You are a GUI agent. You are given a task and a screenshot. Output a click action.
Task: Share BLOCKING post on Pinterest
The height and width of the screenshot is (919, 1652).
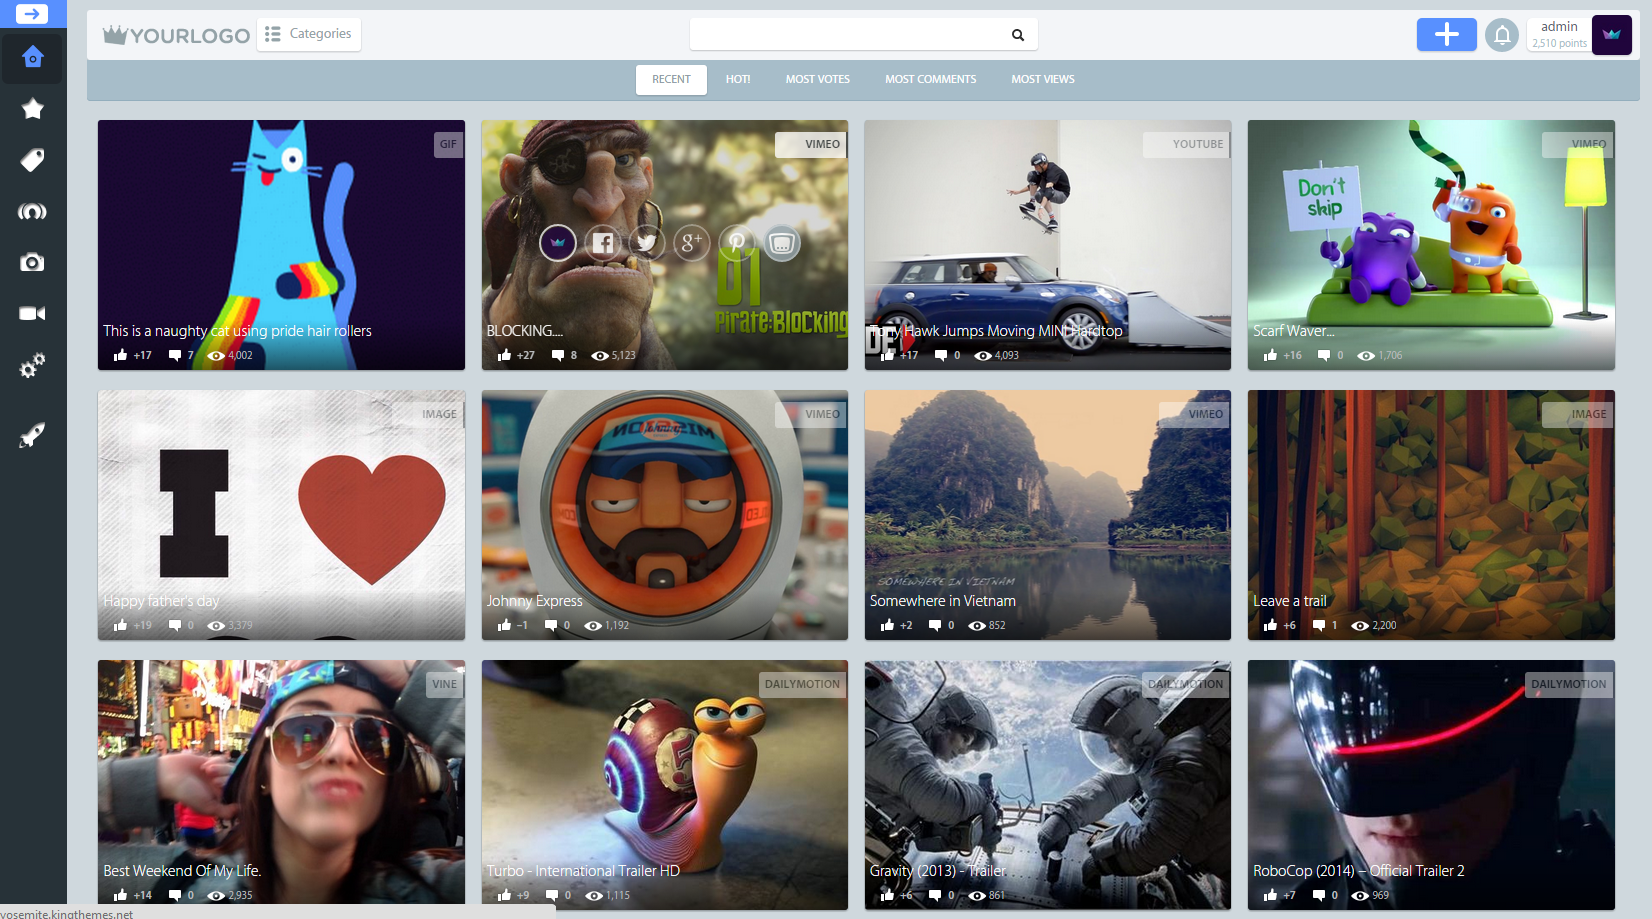736,242
